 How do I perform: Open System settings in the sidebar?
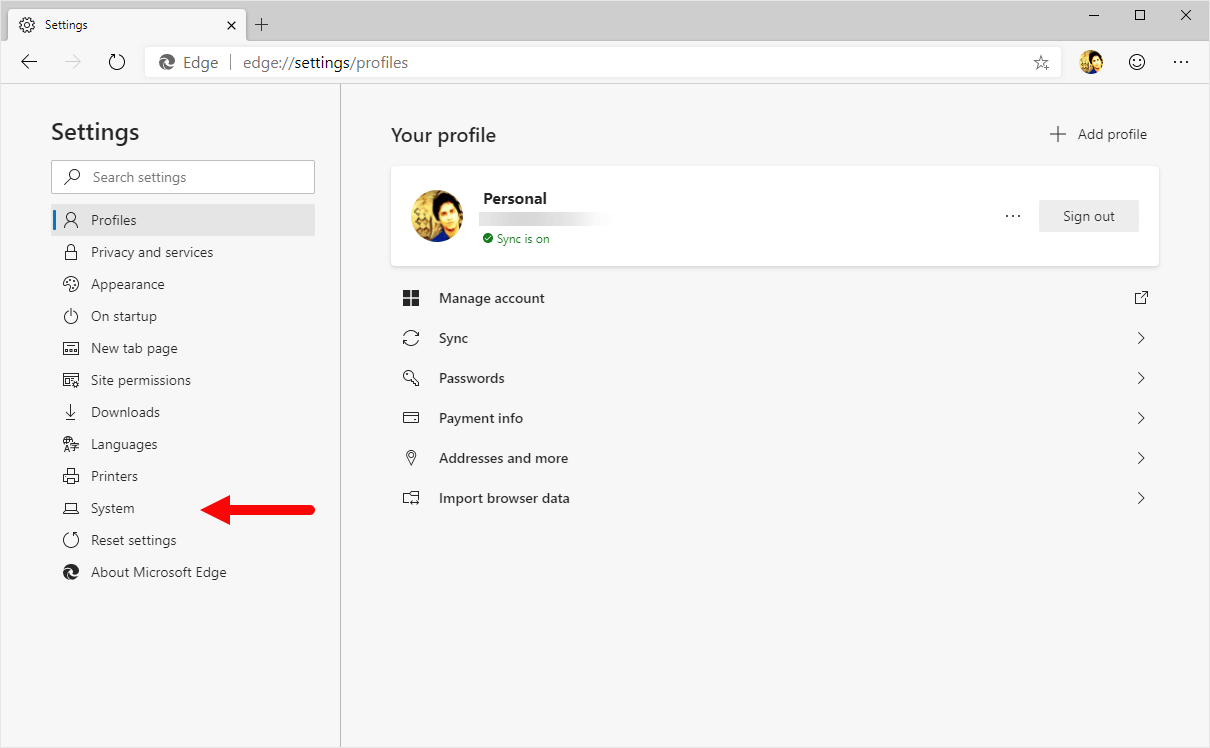click(x=183, y=508)
